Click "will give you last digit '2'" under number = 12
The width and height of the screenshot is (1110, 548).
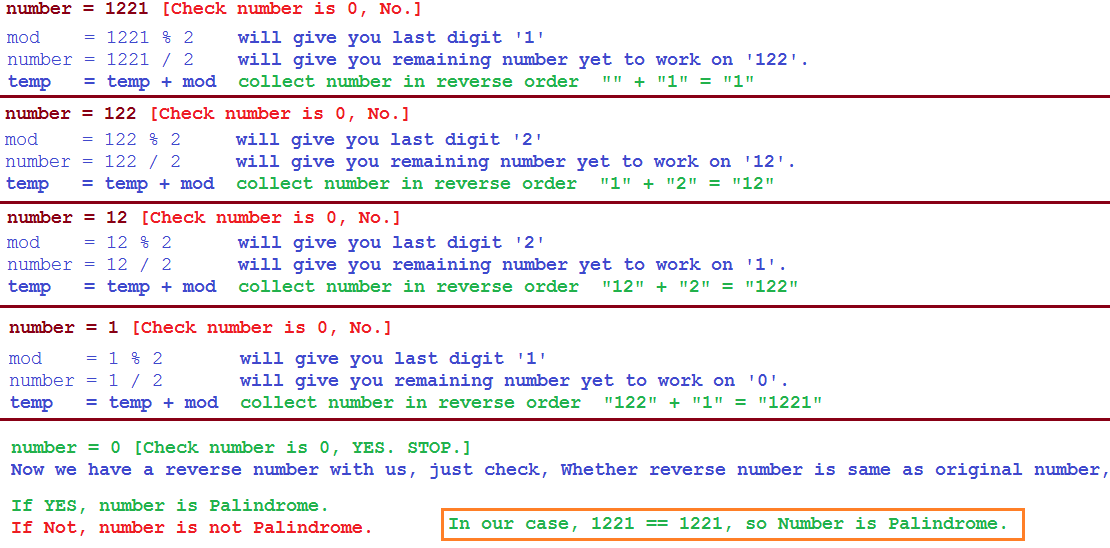click(x=391, y=243)
